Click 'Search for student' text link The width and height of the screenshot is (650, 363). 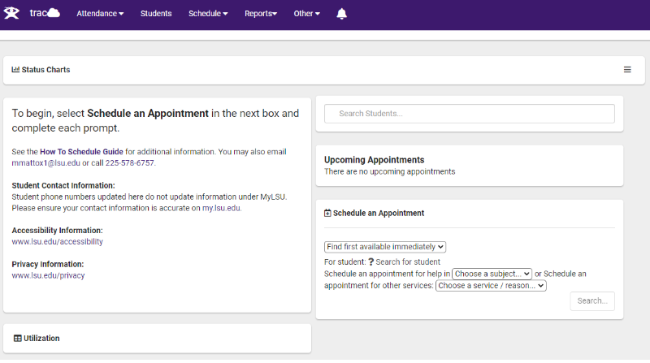[x=408, y=262]
